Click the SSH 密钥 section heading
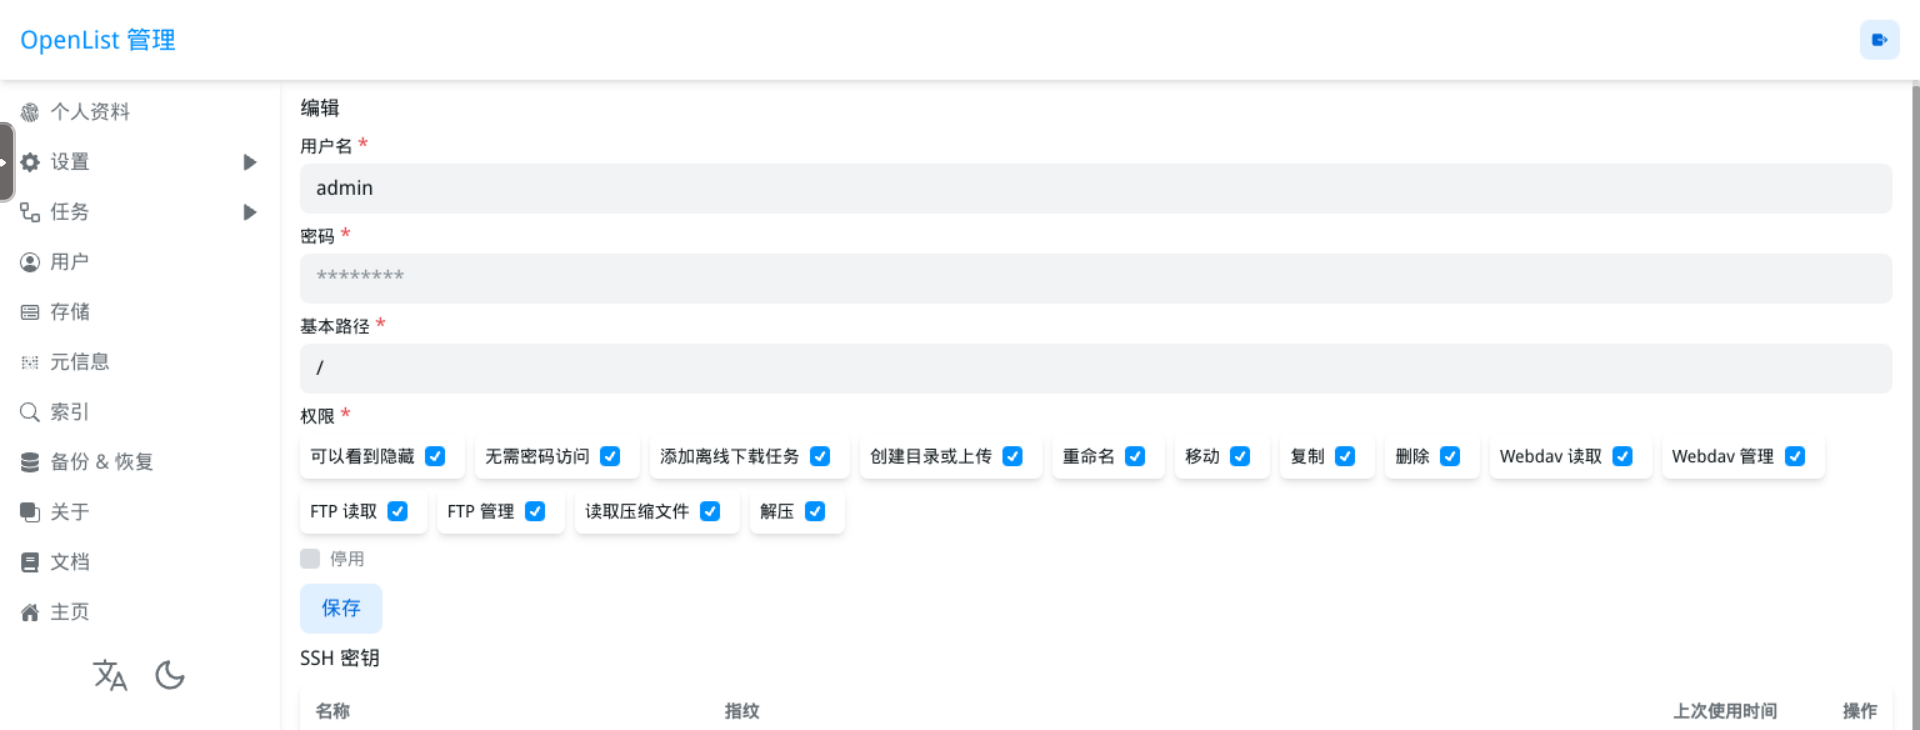The height and width of the screenshot is (730, 1920). point(339,658)
